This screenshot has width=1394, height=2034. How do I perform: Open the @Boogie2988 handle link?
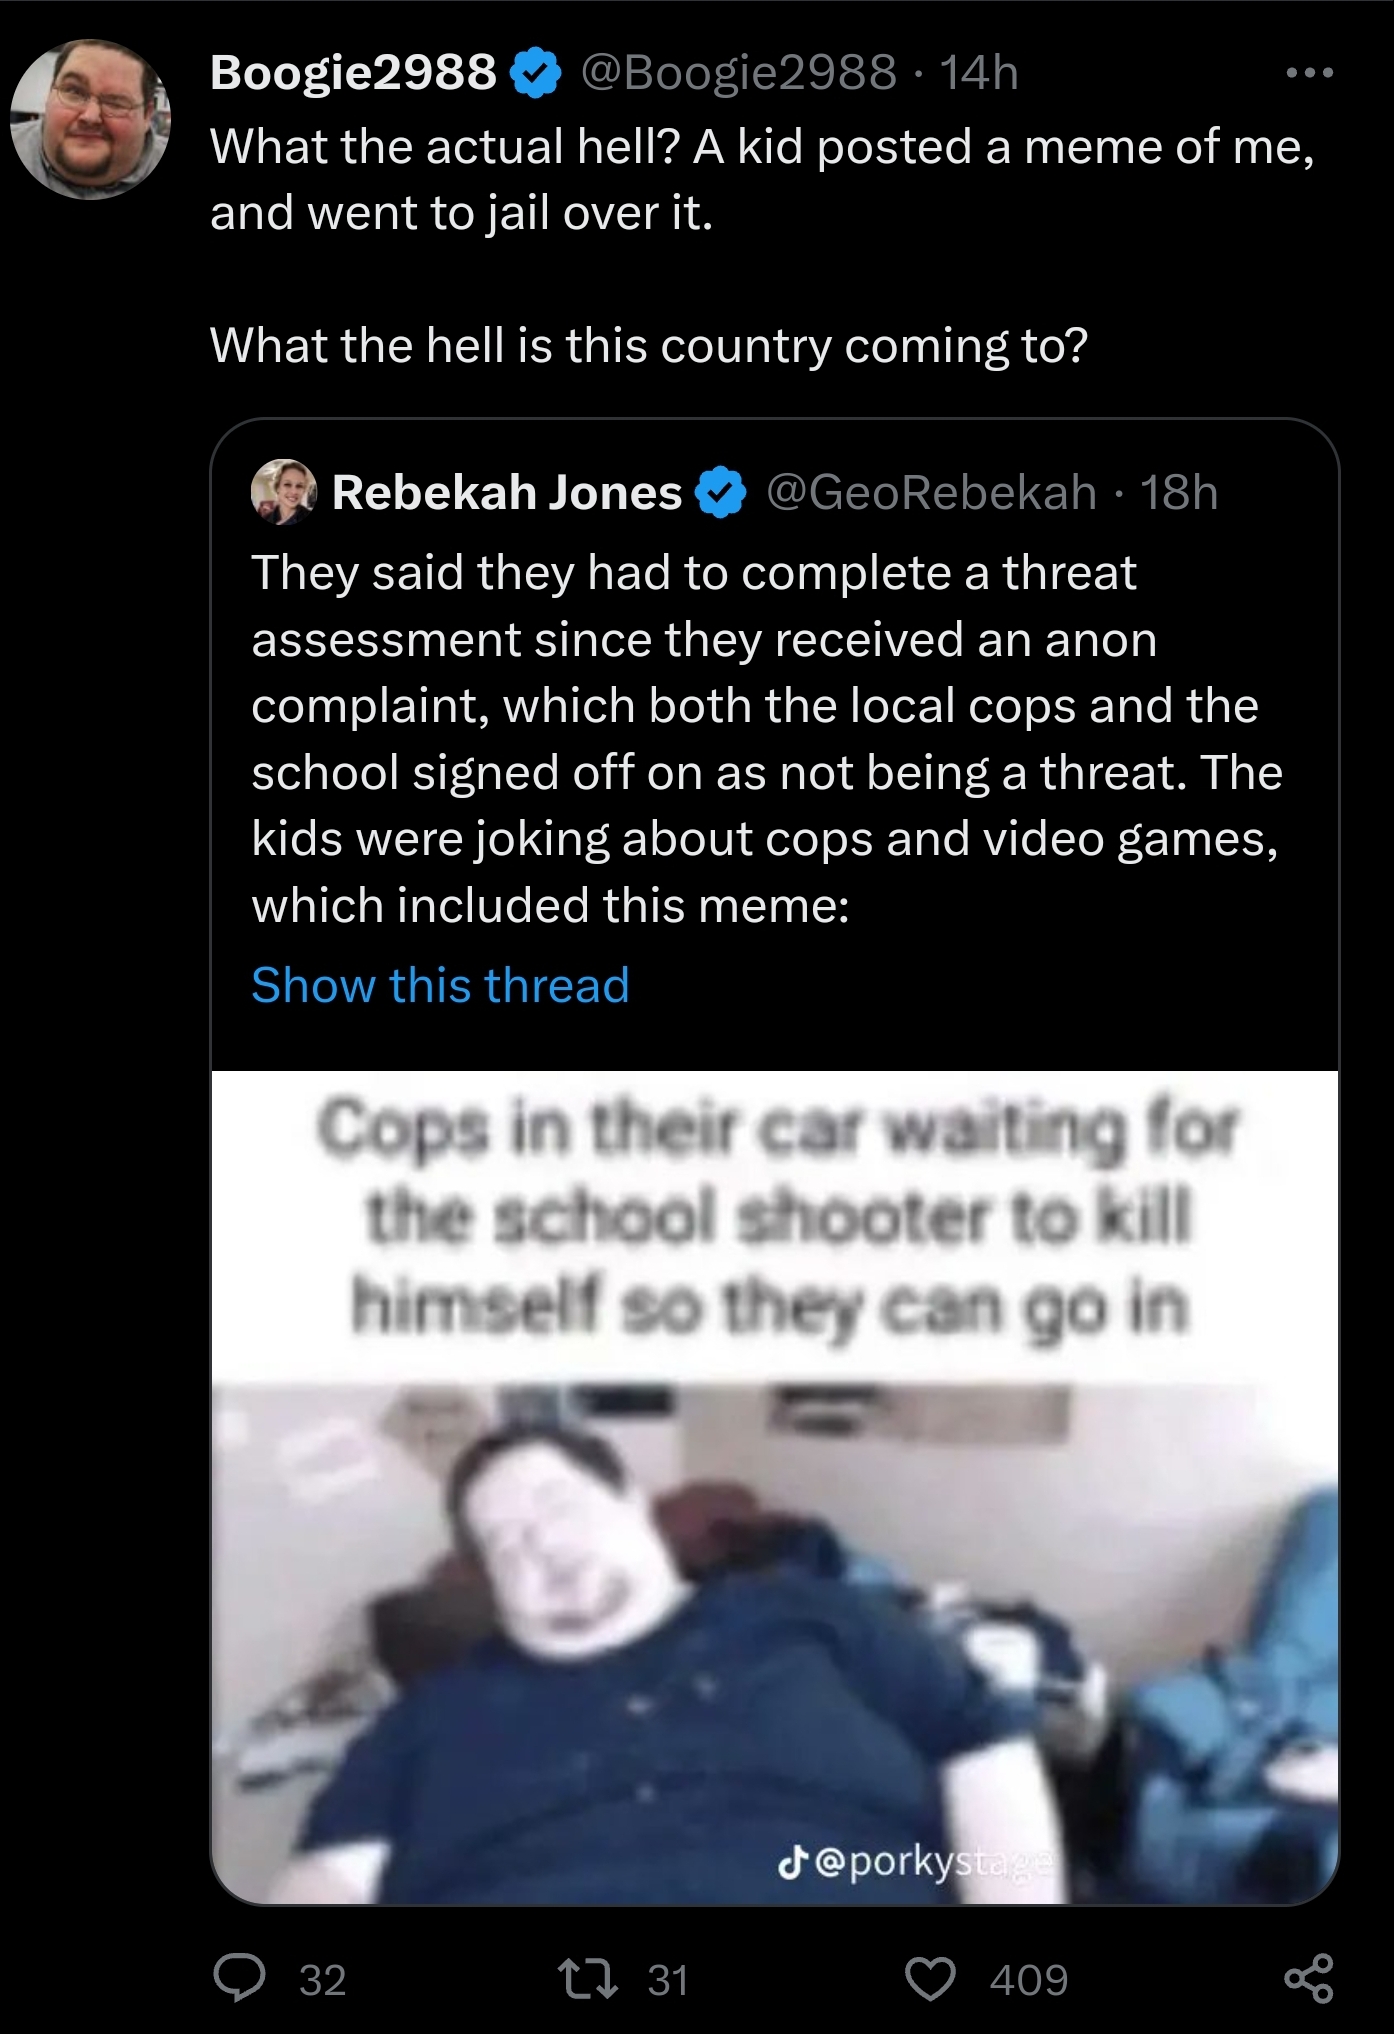(x=738, y=73)
